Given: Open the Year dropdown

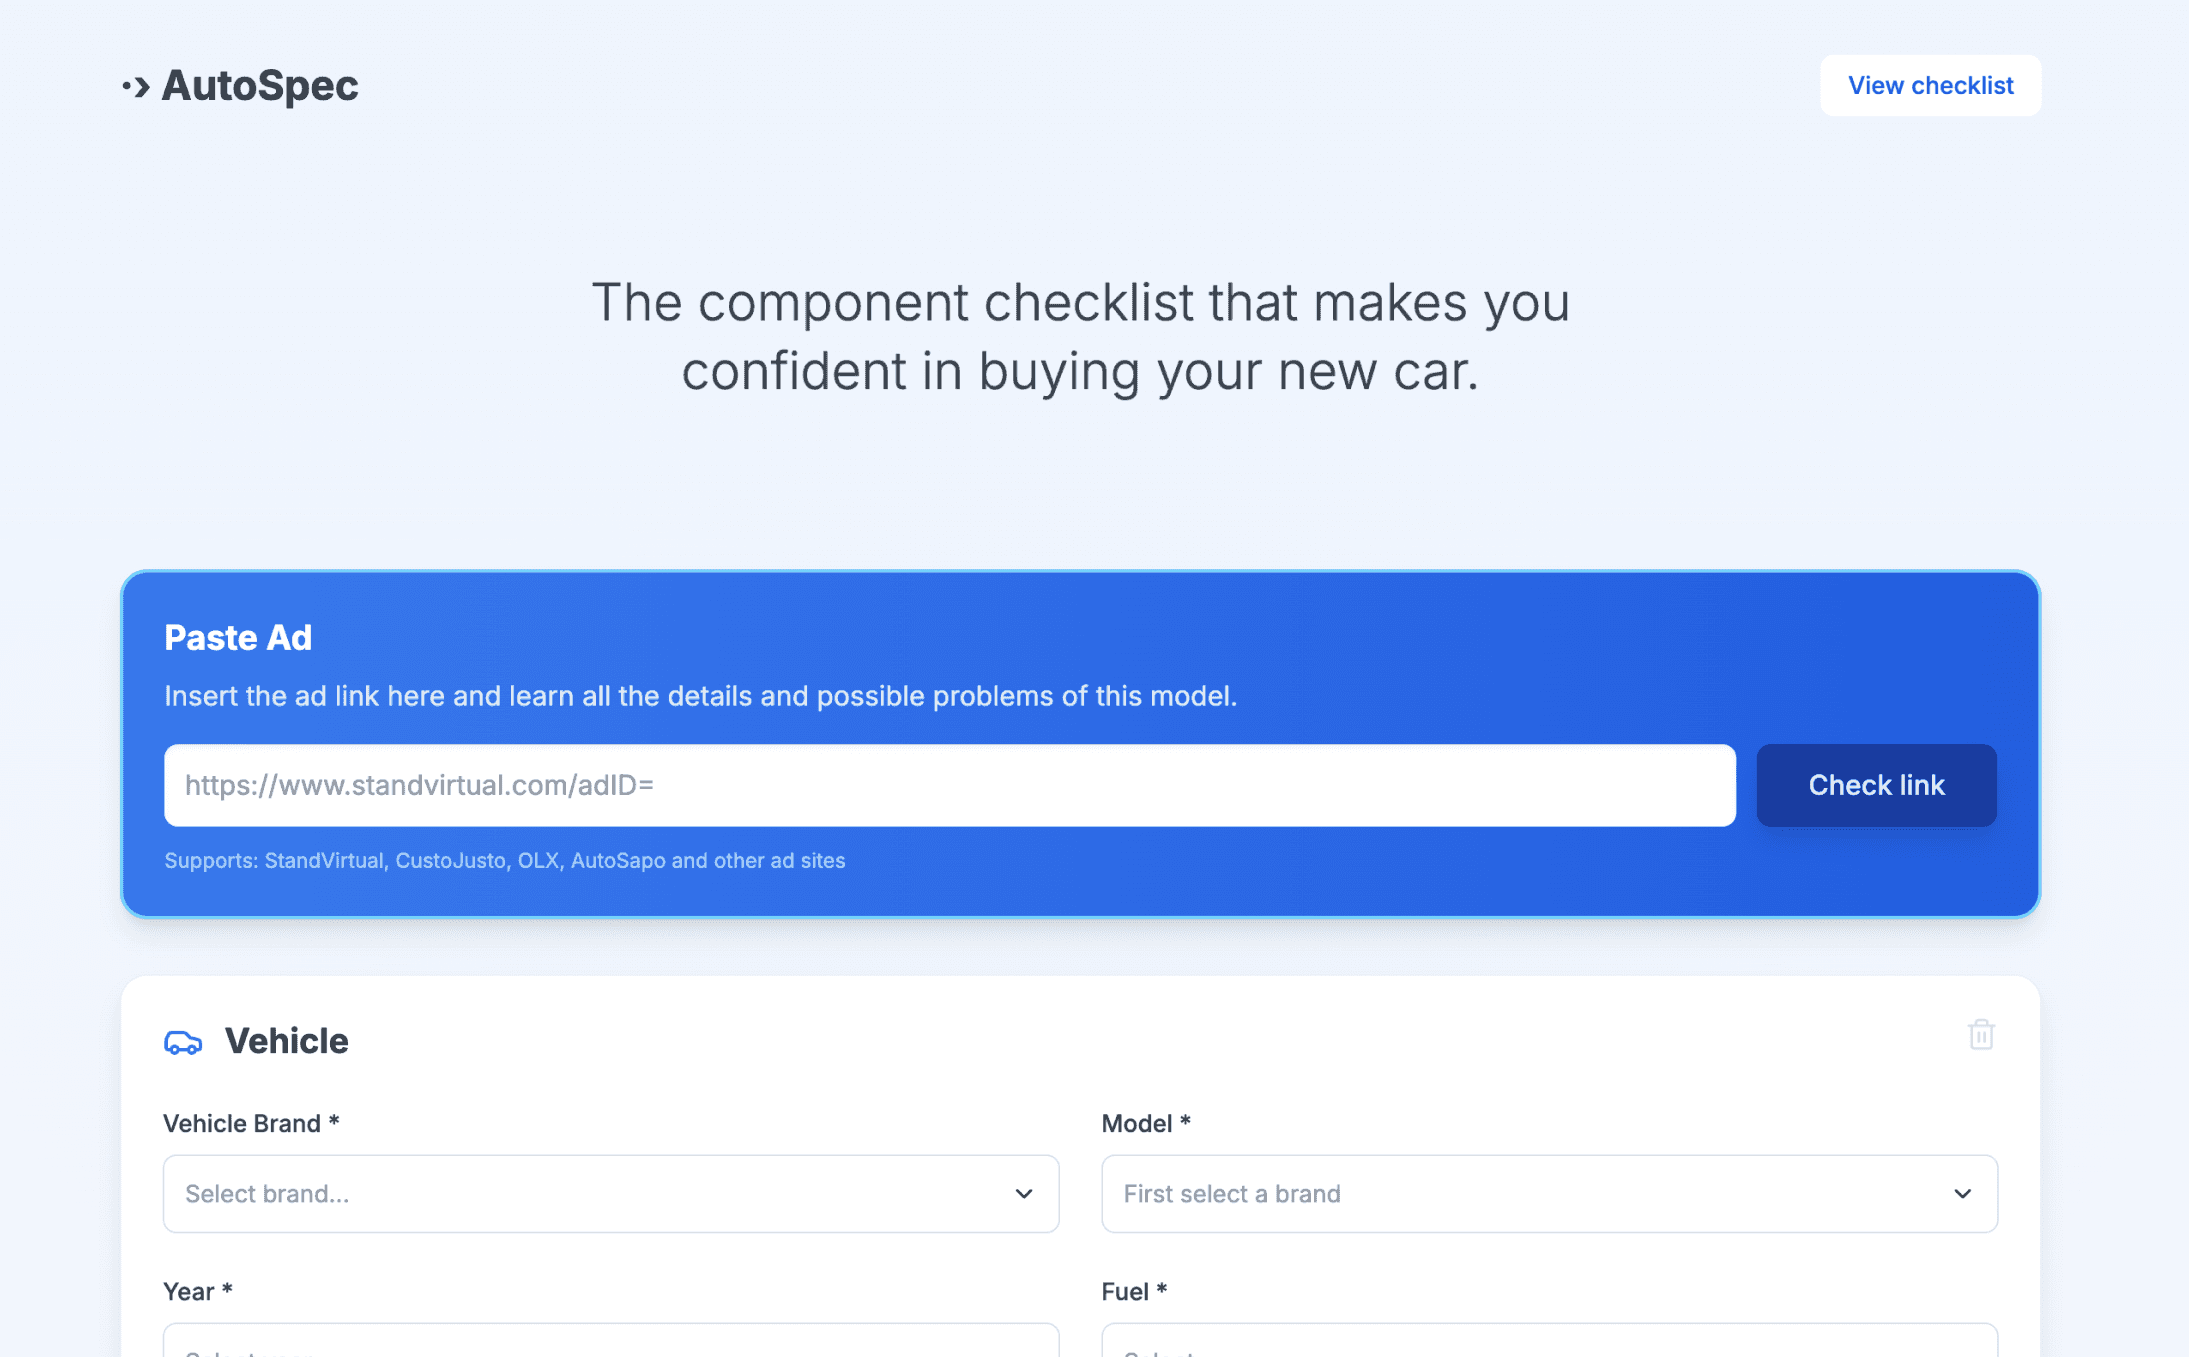Looking at the screenshot, I should [611, 1342].
